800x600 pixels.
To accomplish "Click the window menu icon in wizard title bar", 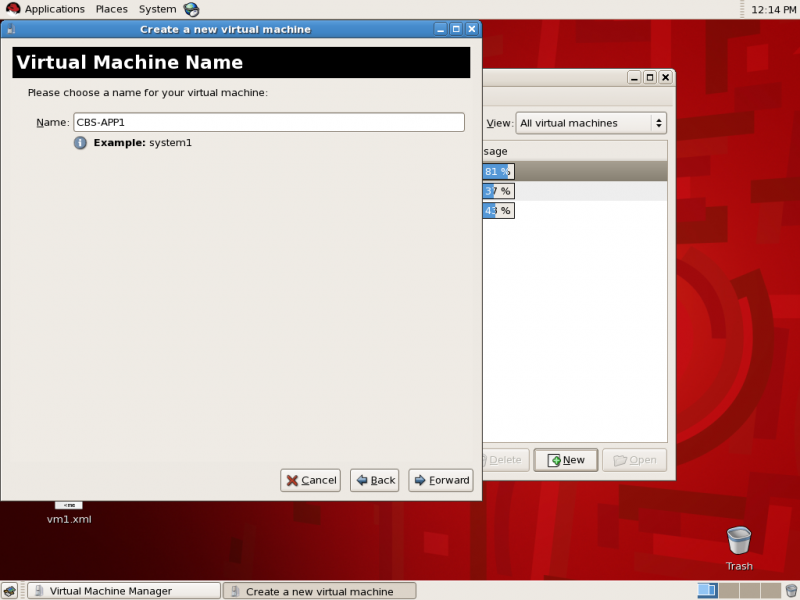I will [x=11, y=29].
